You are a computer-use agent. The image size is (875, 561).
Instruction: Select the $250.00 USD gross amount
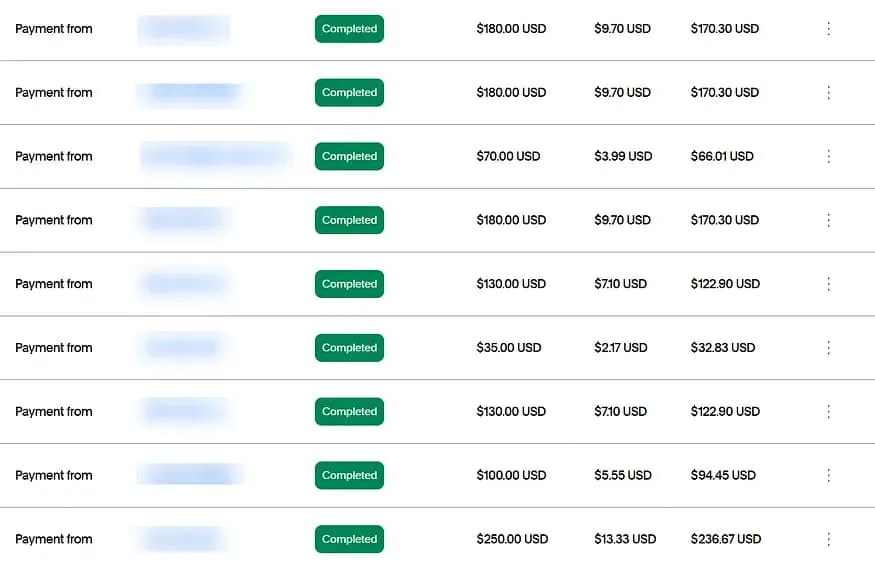[x=512, y=539]
